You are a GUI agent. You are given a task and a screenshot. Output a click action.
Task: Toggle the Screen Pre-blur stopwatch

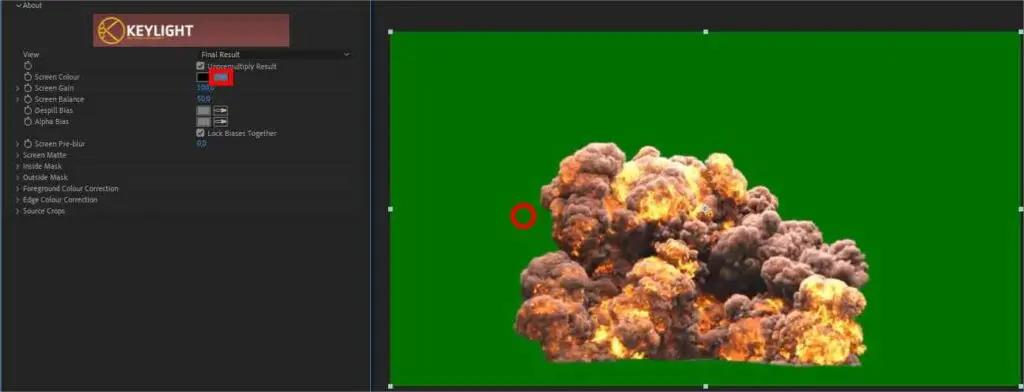[x=28, y=144]
